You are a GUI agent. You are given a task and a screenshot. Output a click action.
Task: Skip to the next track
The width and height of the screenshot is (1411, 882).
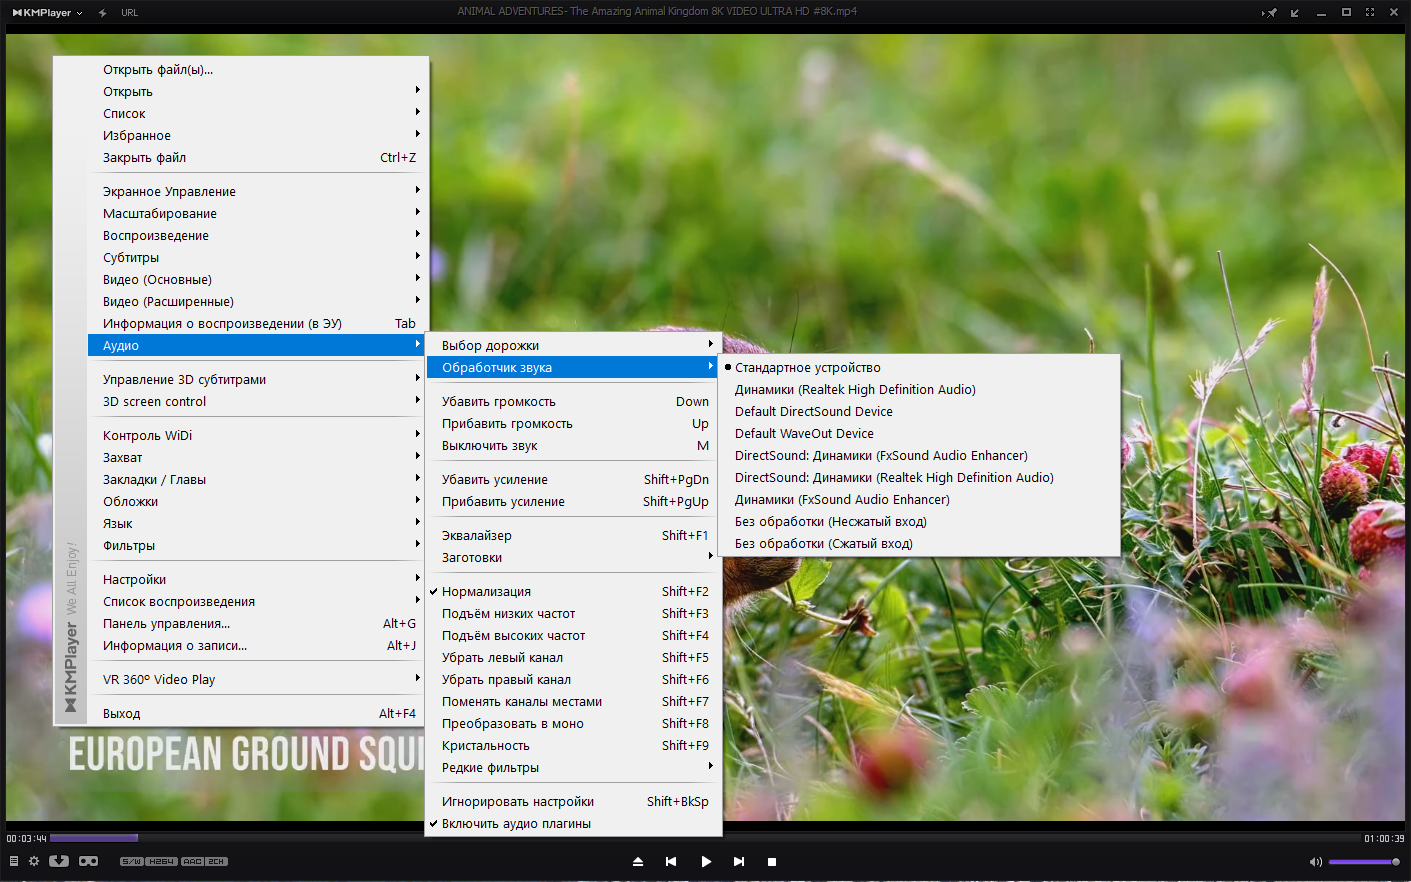click(739, 861)
